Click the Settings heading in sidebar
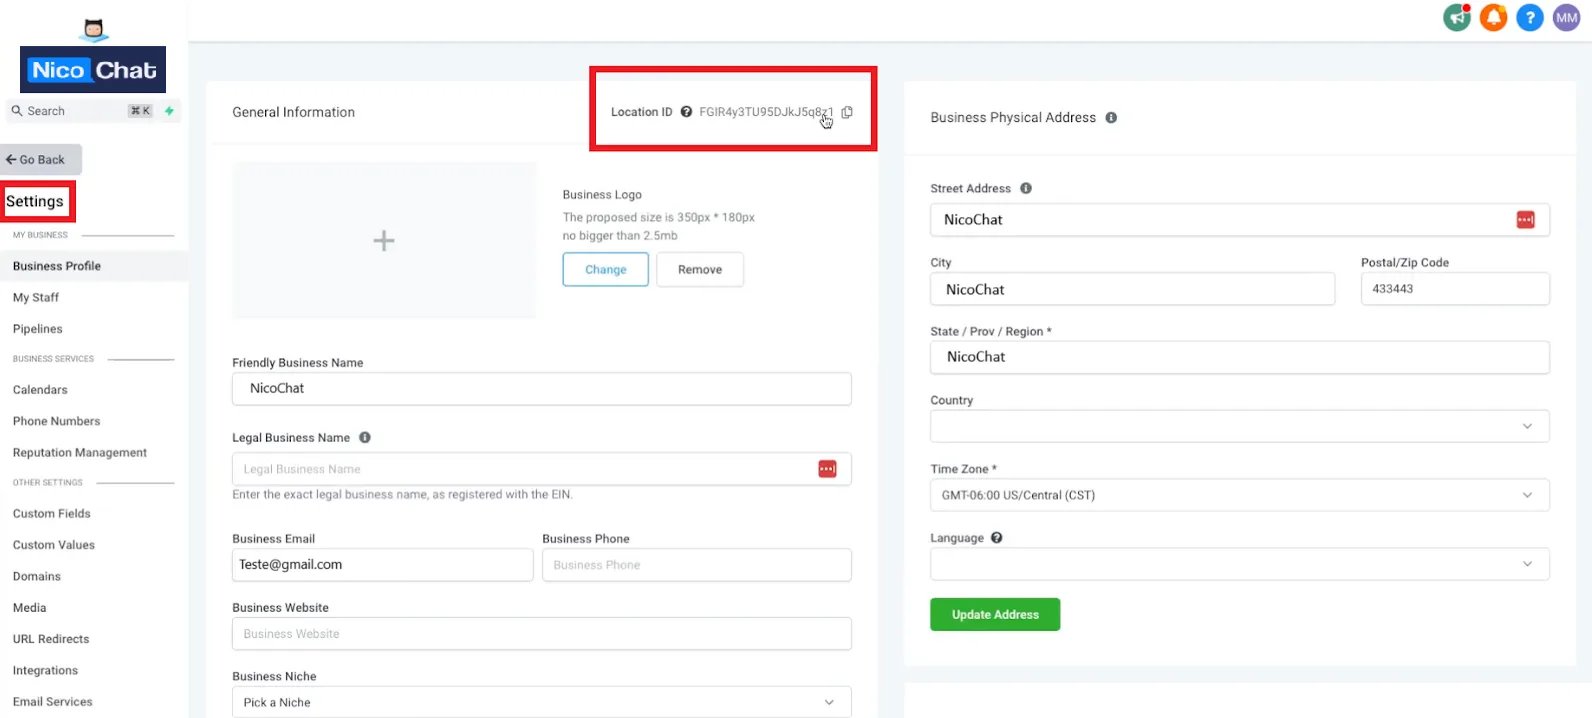 [x=35, y=201]
